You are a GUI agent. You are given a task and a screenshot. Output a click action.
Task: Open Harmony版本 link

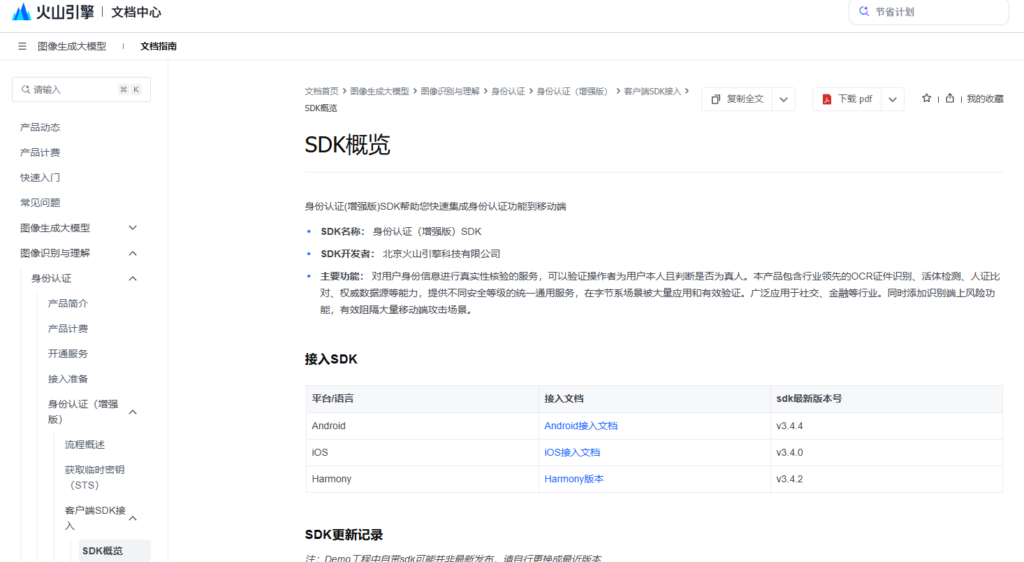pyautogui.click(x=574, y=479)
